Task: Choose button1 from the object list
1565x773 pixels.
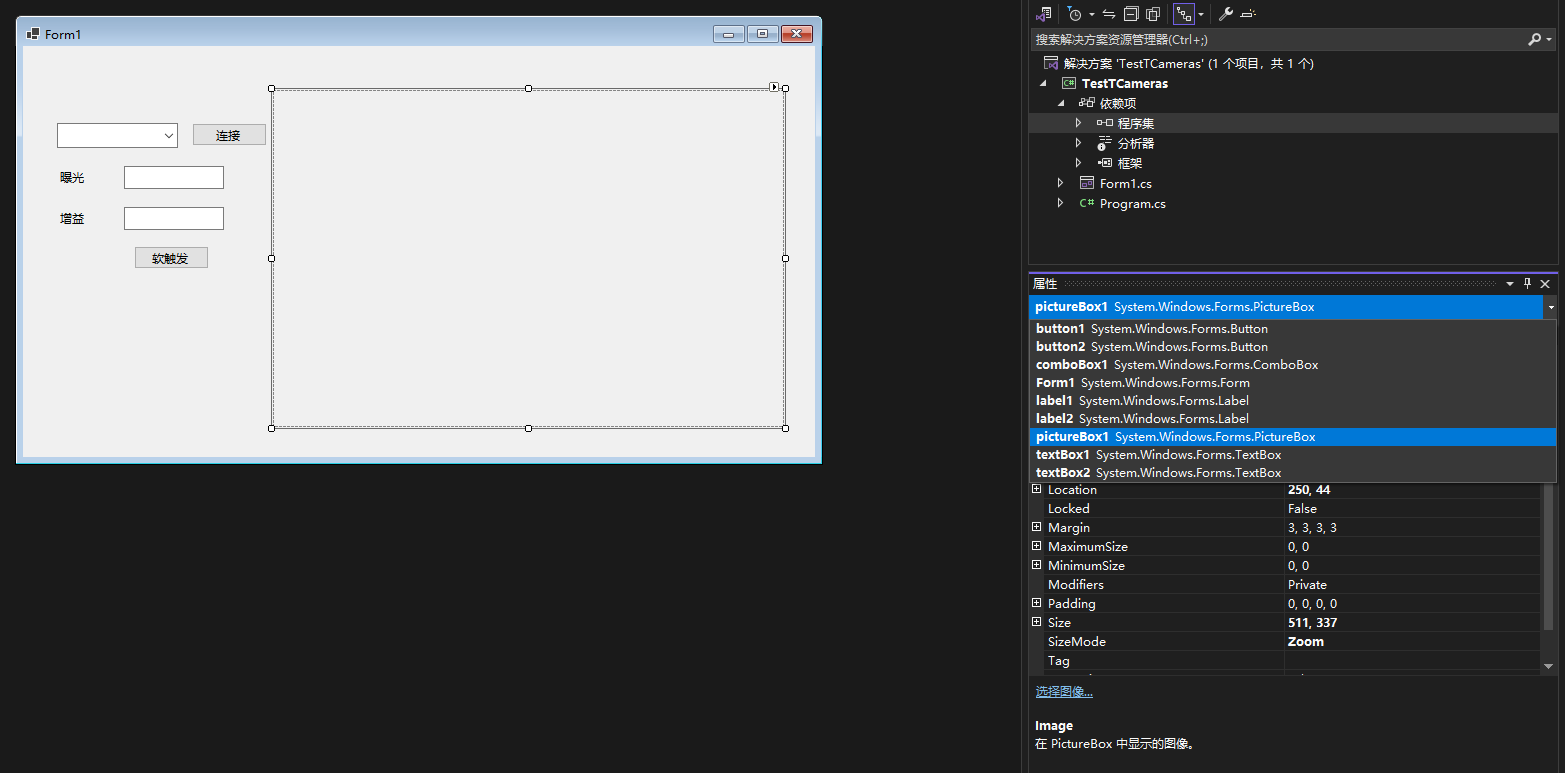Action: click(1292, 329)
